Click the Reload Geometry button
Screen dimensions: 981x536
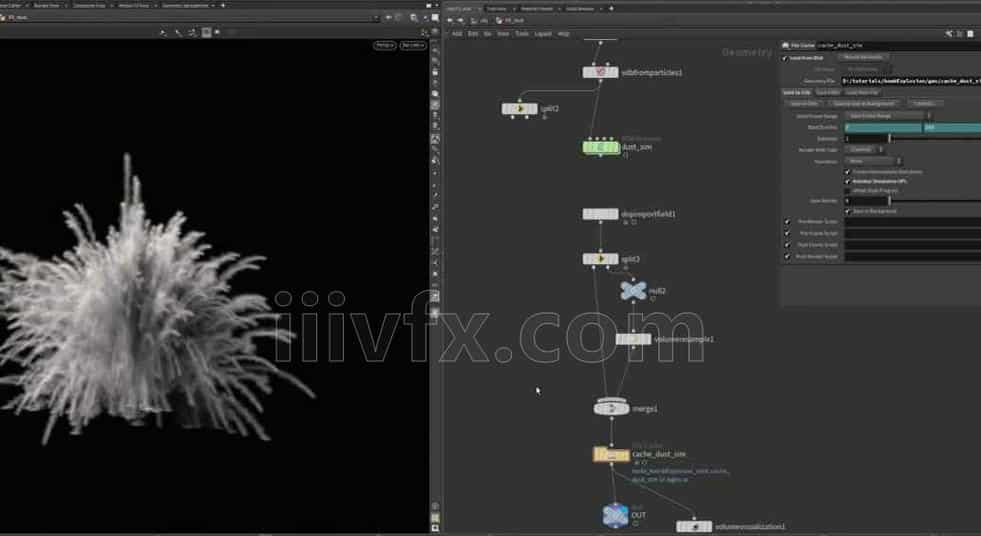[x=863, y=58]
